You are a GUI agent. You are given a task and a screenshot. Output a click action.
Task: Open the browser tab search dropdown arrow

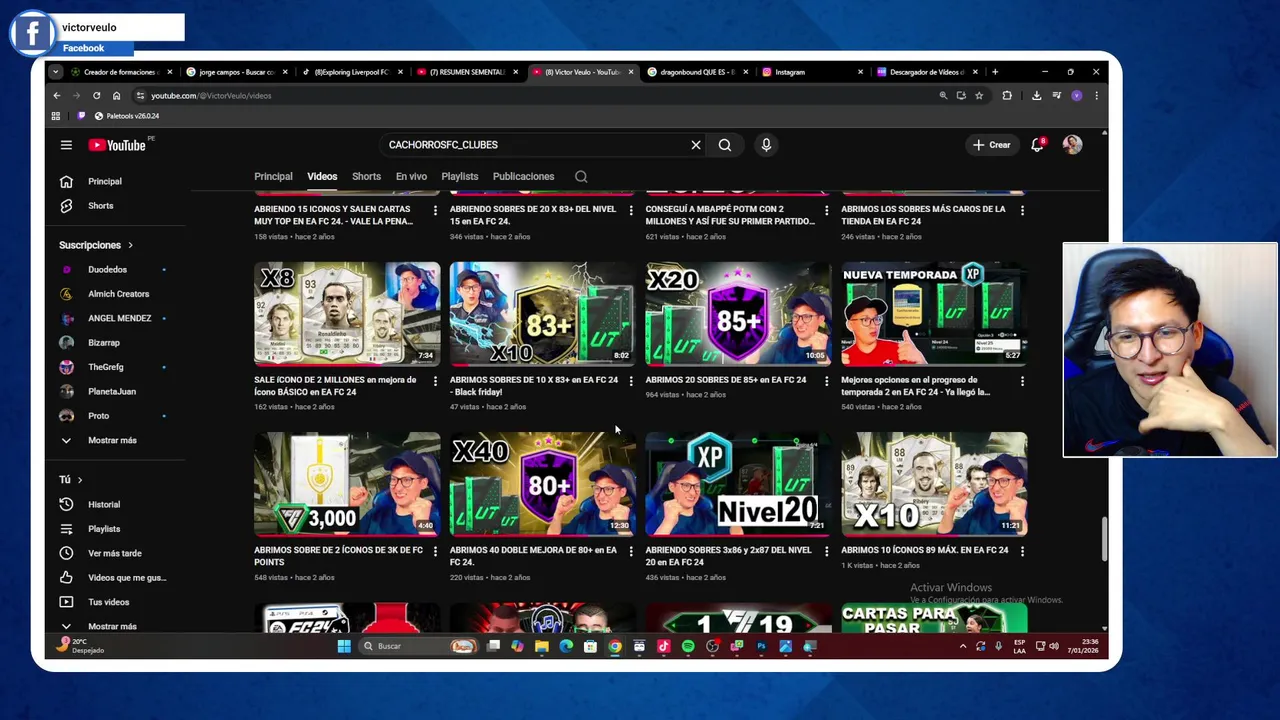56,72
